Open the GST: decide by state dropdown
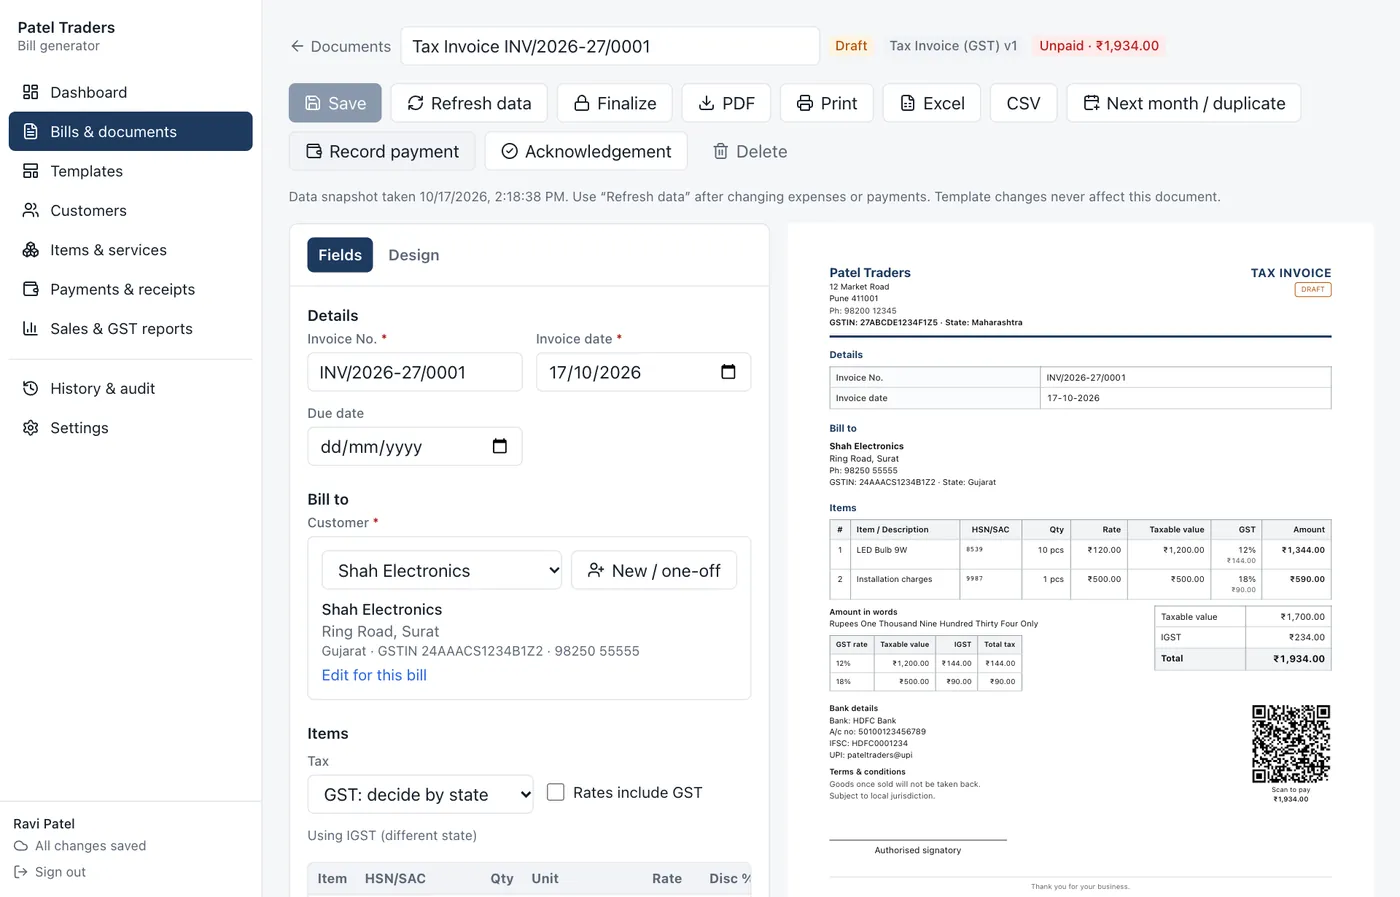 (x=420, y=795)
